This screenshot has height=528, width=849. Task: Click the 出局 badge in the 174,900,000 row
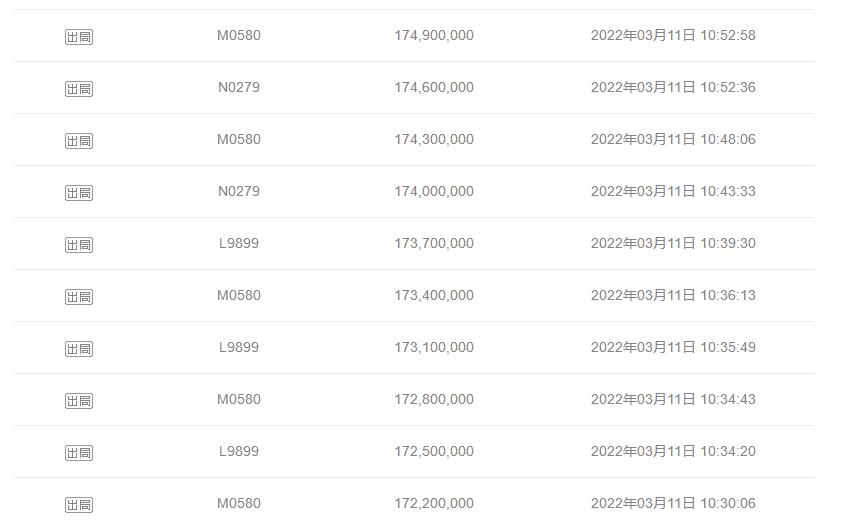click(79, 37)
